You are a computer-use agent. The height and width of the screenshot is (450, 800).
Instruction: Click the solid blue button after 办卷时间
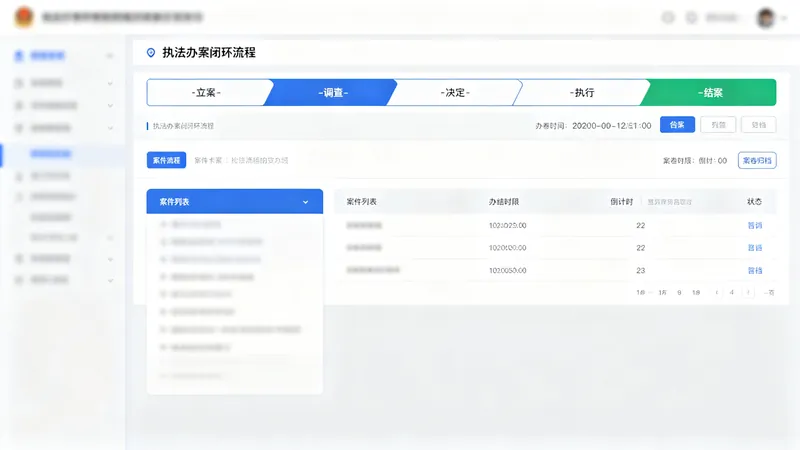tap(677, 124)
